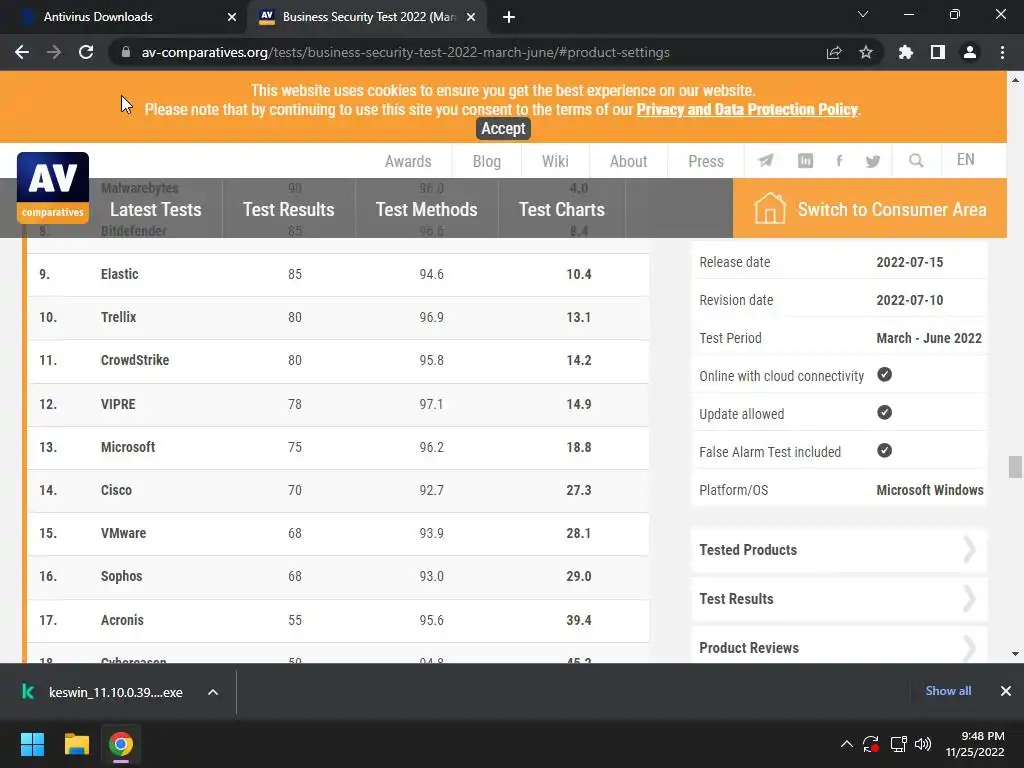
Task: Reload the current page
Action: click(86, 52)
